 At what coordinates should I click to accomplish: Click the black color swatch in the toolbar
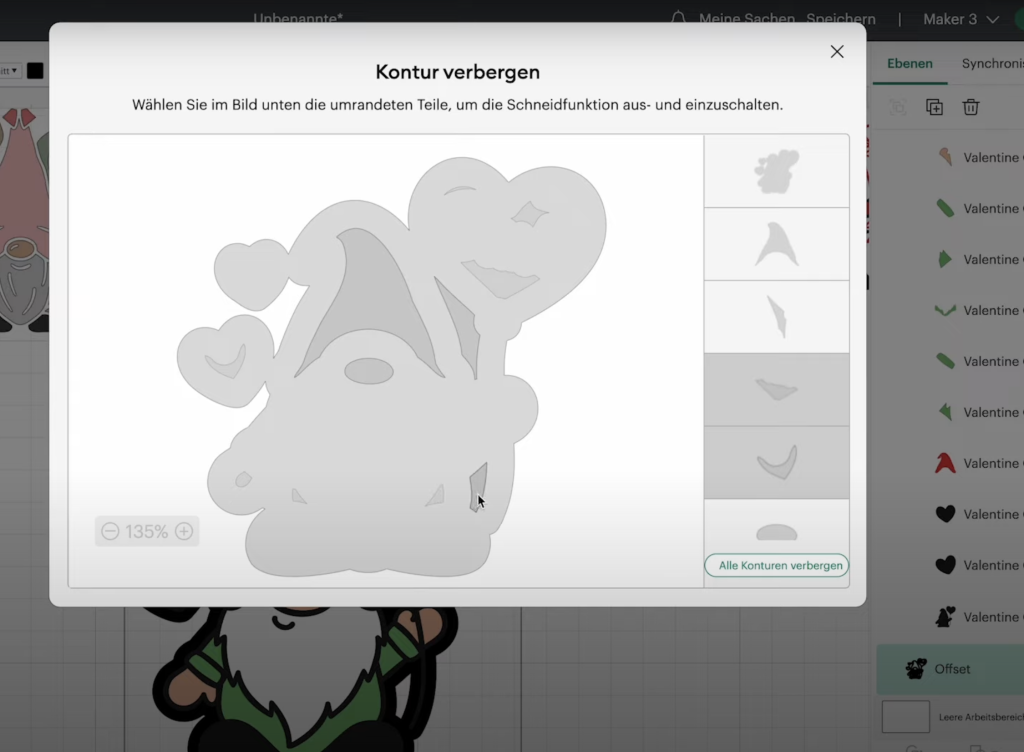[35, 71]
